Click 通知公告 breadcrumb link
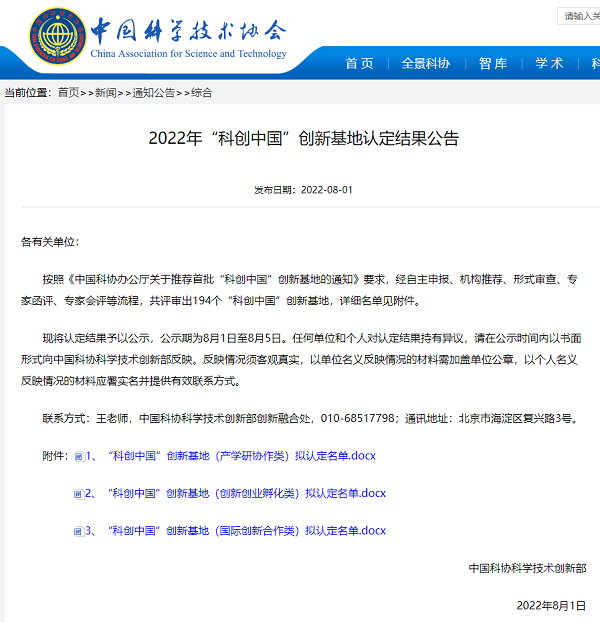This screenshot has width=600, height=622. coord(153,93)
